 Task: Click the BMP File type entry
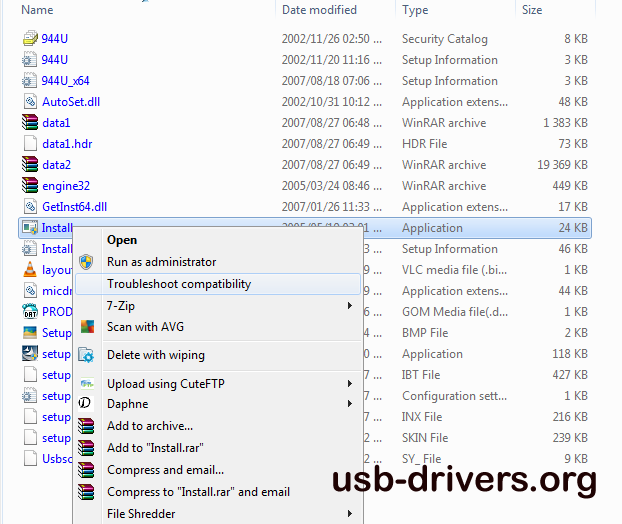click(x=425, y=333)
